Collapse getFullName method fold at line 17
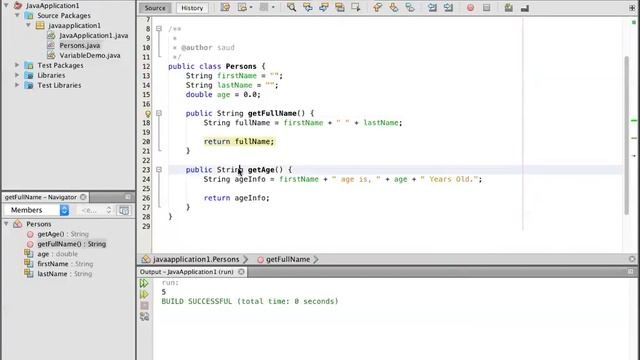640x360 pixels. click(x=159, y=113)
